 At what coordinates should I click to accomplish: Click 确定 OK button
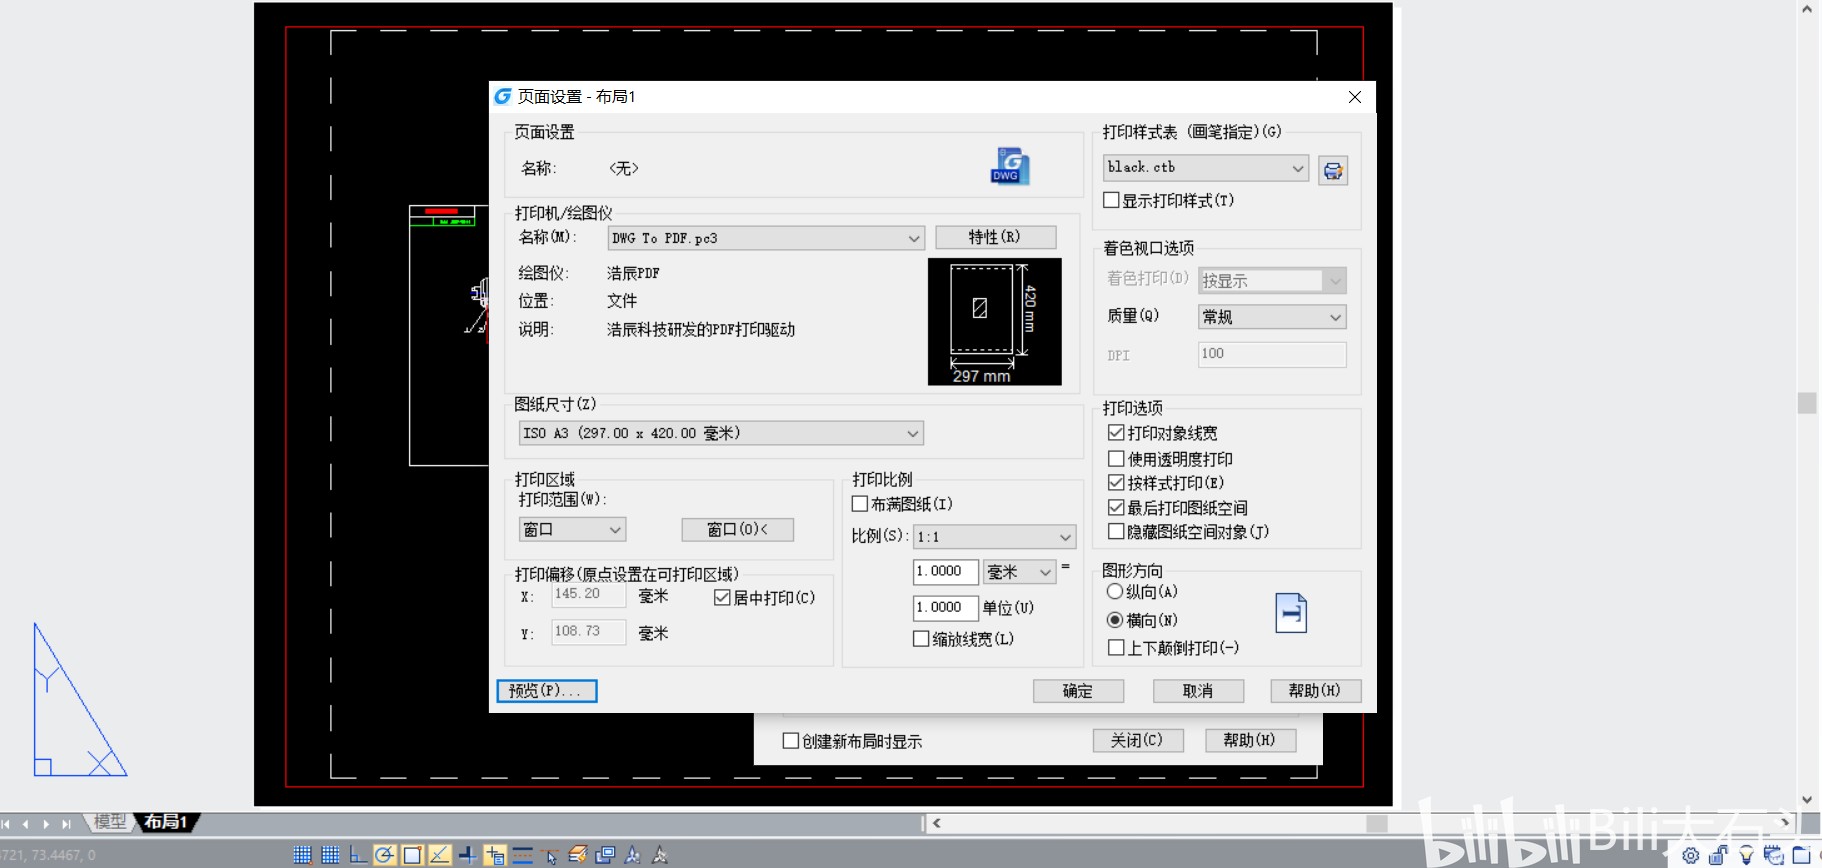[1078, 691]
